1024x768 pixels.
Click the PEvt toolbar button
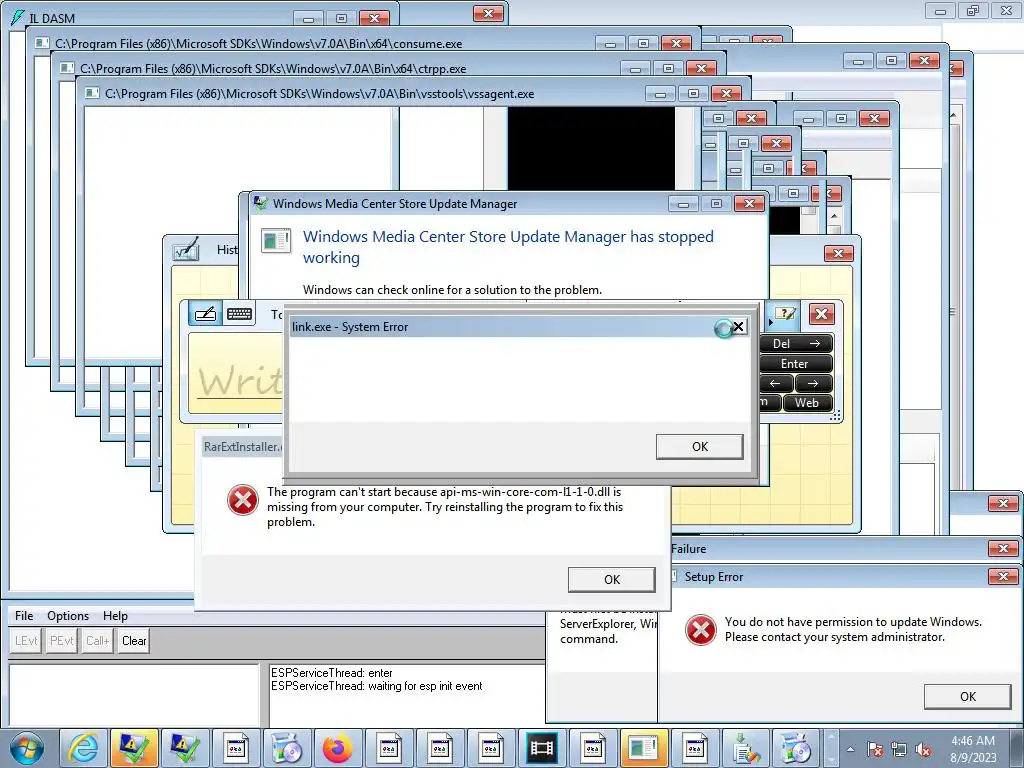coord(62,641)
